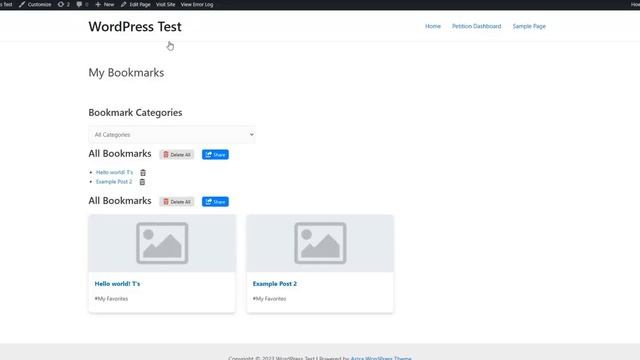The width and height of the screenshot is (640, 360).
Task: Open the Customize option in admin bar
Action: click(x=35, y=4)
